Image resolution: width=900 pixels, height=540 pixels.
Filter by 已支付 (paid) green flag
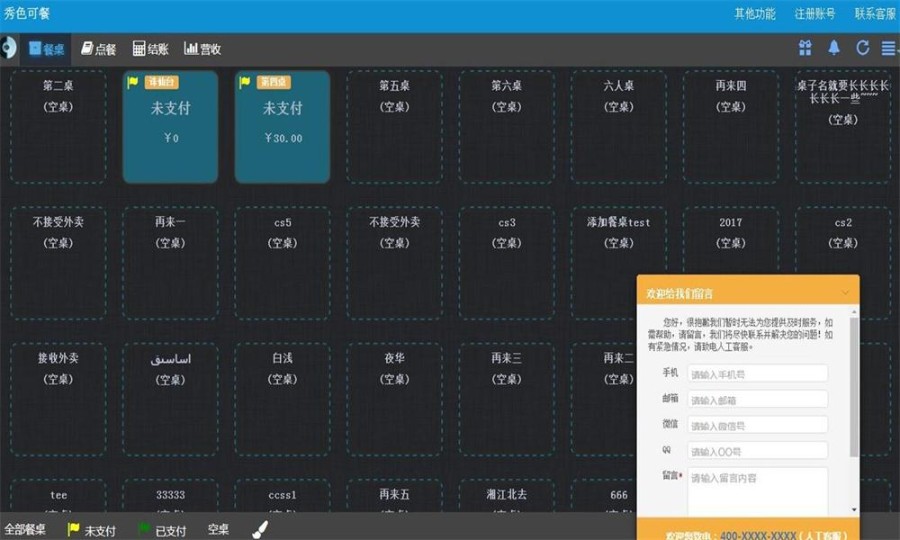pos(161,530)
